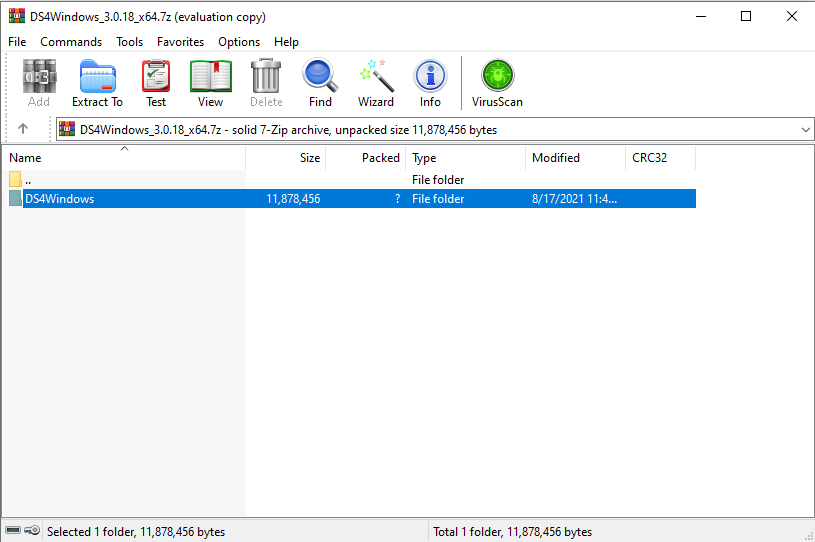Click the disk drive icon in status bar
The image size is (815, 542).
coord(13,531)
